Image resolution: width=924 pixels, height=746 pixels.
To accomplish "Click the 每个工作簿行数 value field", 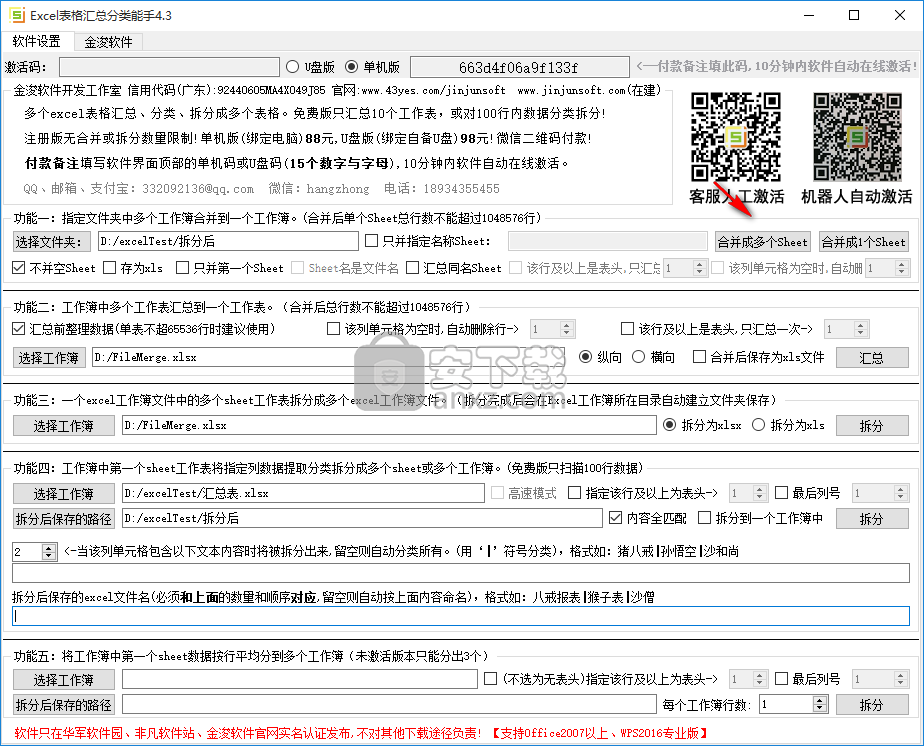I will pos(786,704).
